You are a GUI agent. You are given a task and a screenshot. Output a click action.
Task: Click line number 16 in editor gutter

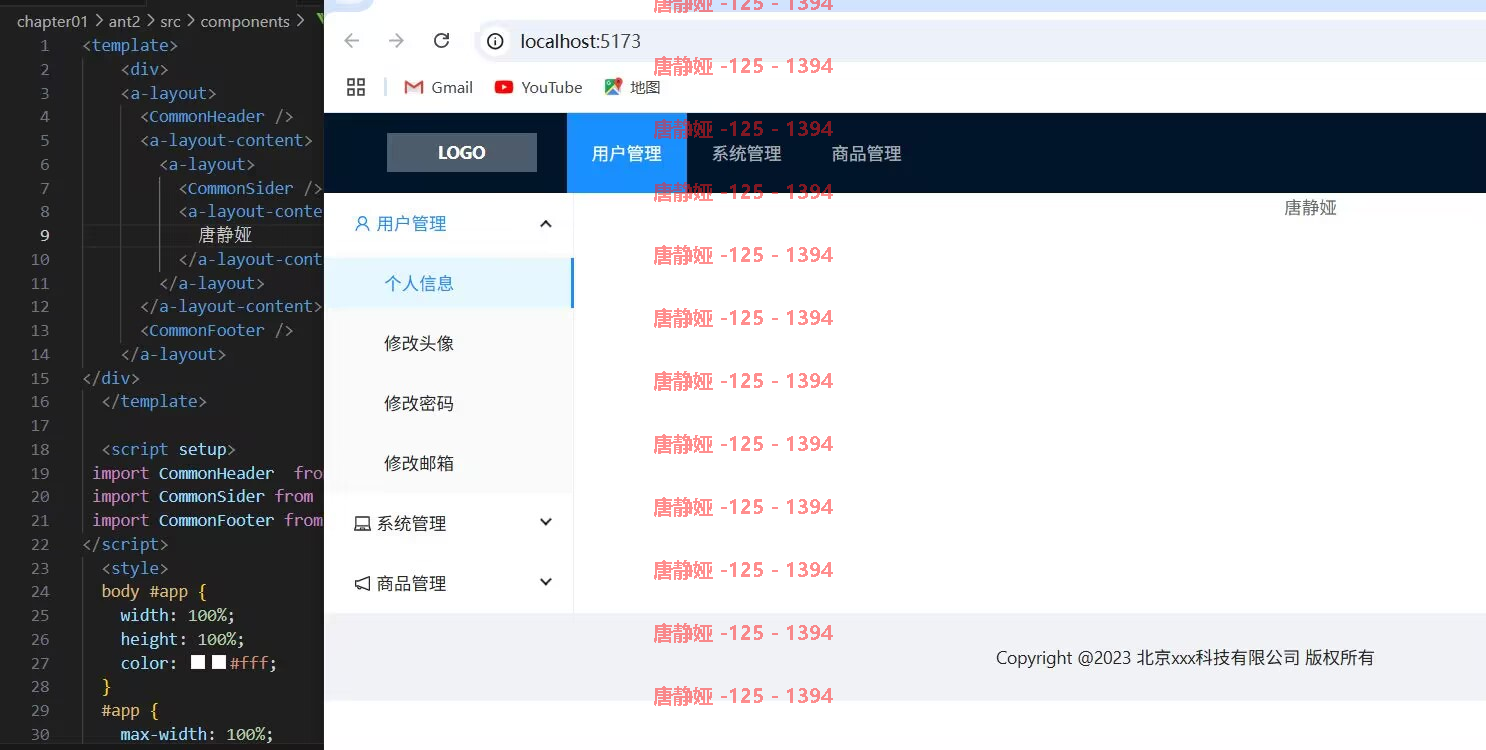click(x=40, y=402)
